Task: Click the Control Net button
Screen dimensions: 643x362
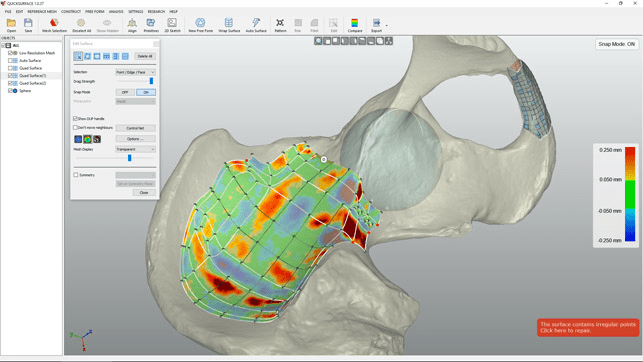Action: (135, 128)
